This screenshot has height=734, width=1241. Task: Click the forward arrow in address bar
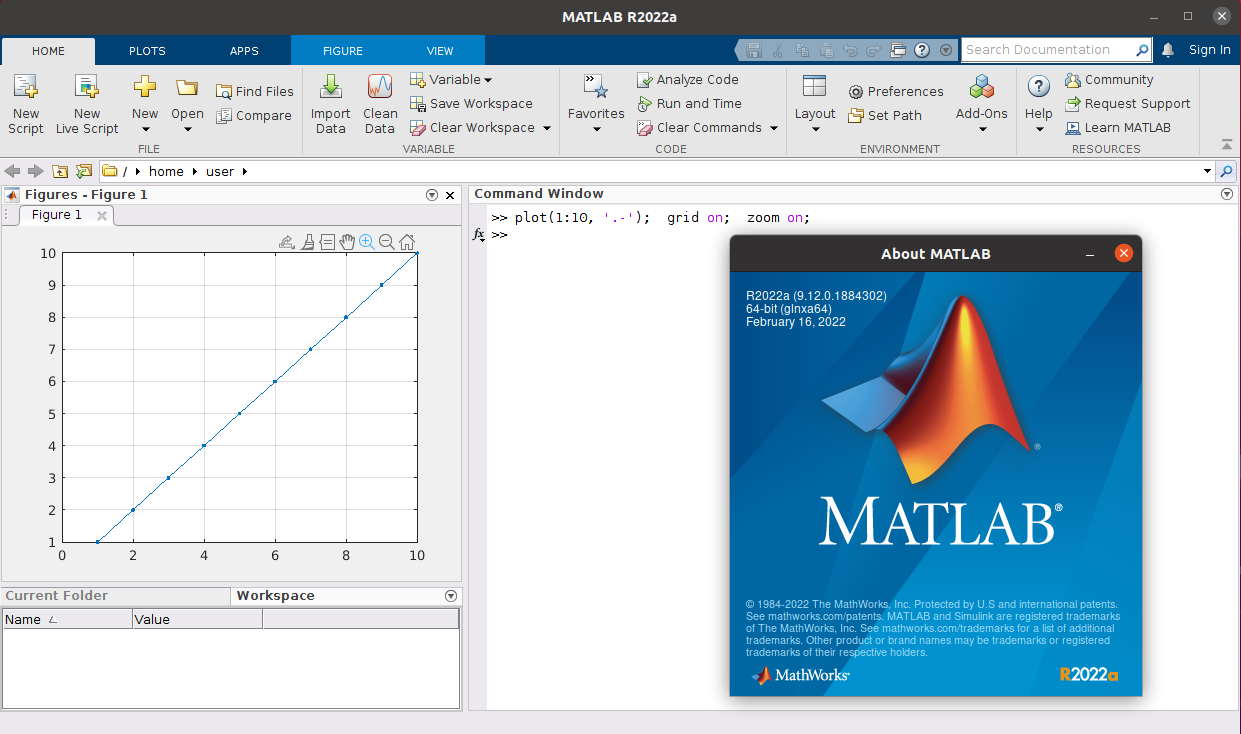(36, 171)
